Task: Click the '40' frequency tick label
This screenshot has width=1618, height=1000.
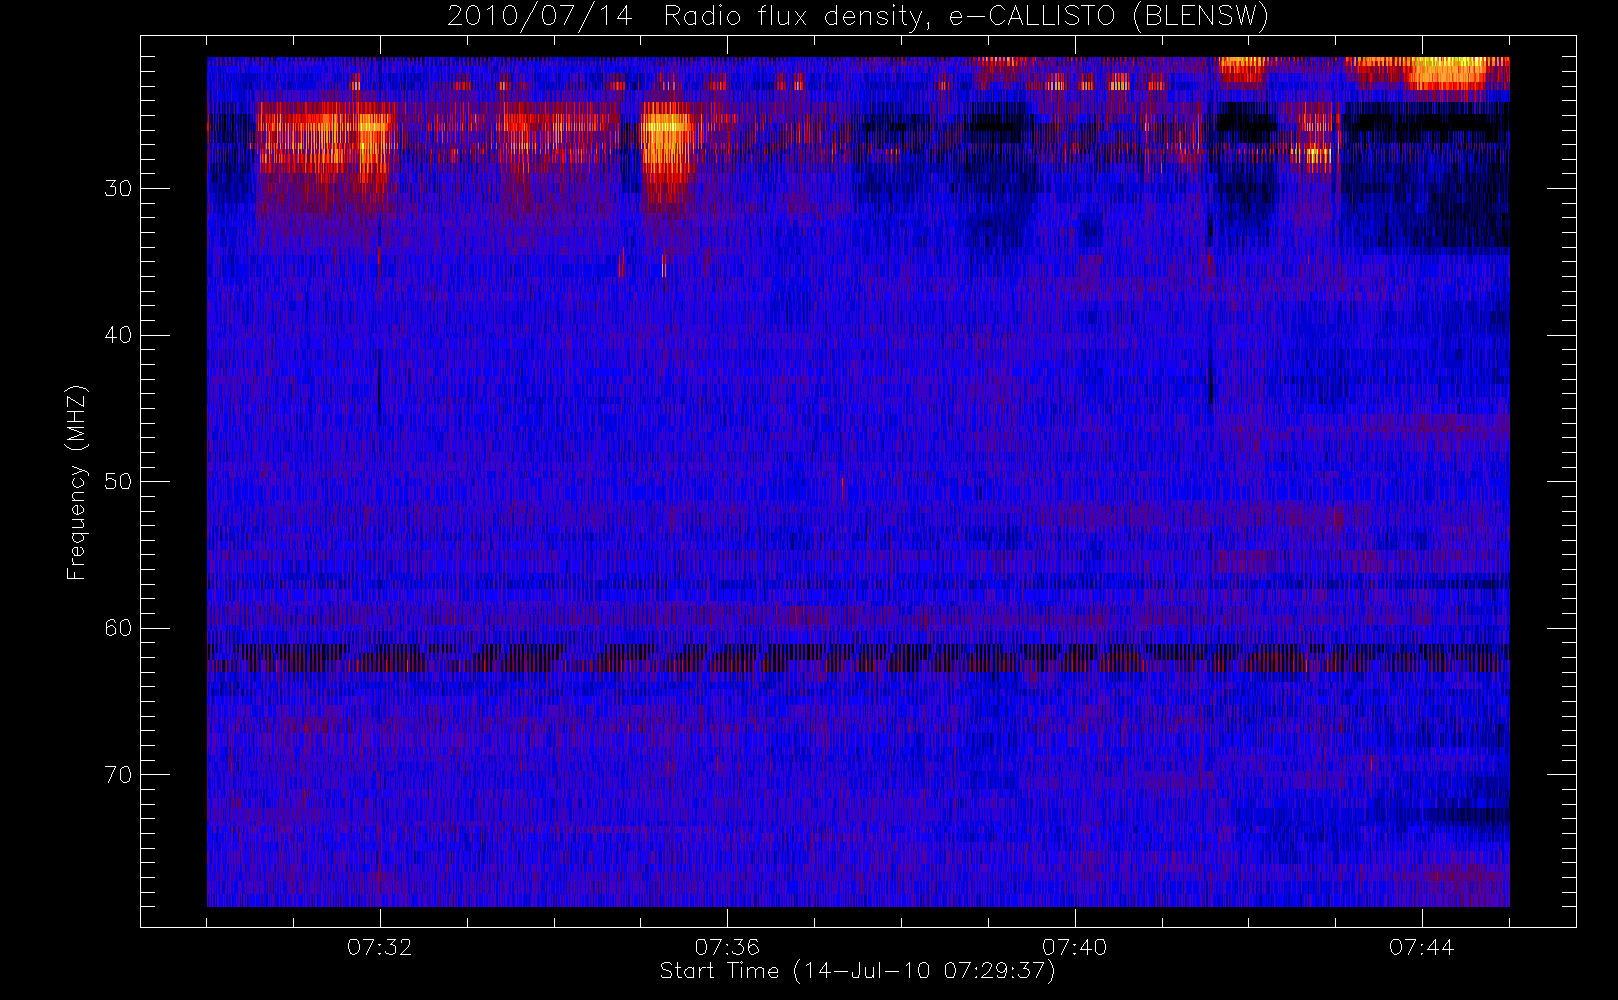Action: pos(118,335)
